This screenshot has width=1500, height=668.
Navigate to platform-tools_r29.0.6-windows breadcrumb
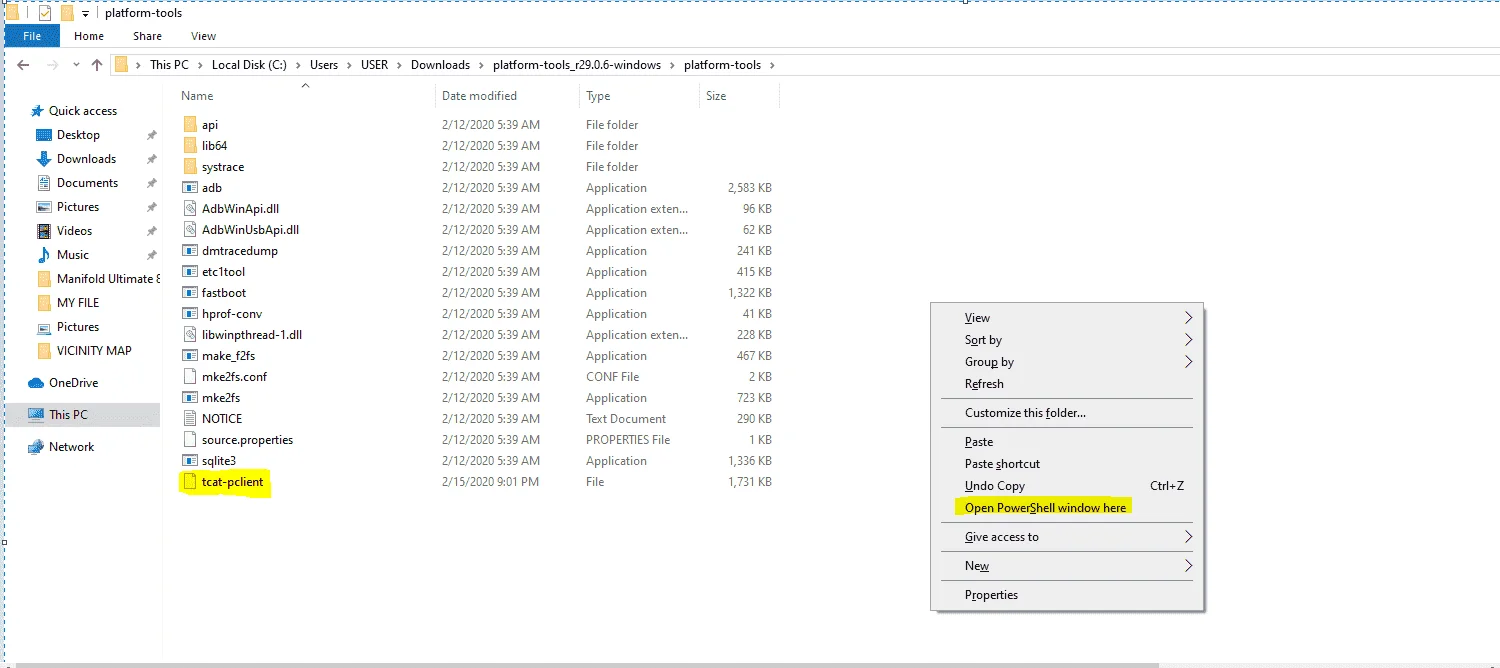[577, 65]
